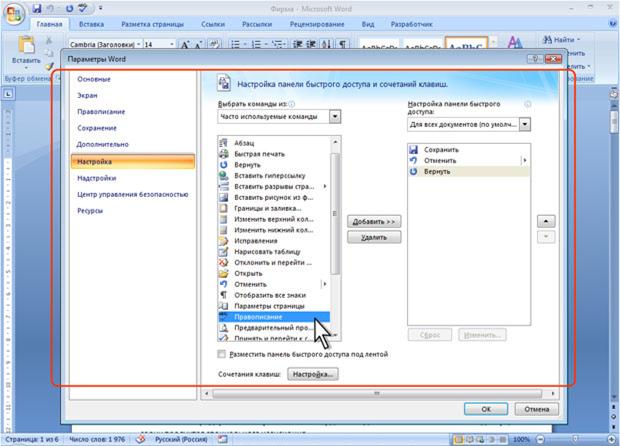Click the dialog help question mark button
620x446 pixels.
tap(535, 59)
